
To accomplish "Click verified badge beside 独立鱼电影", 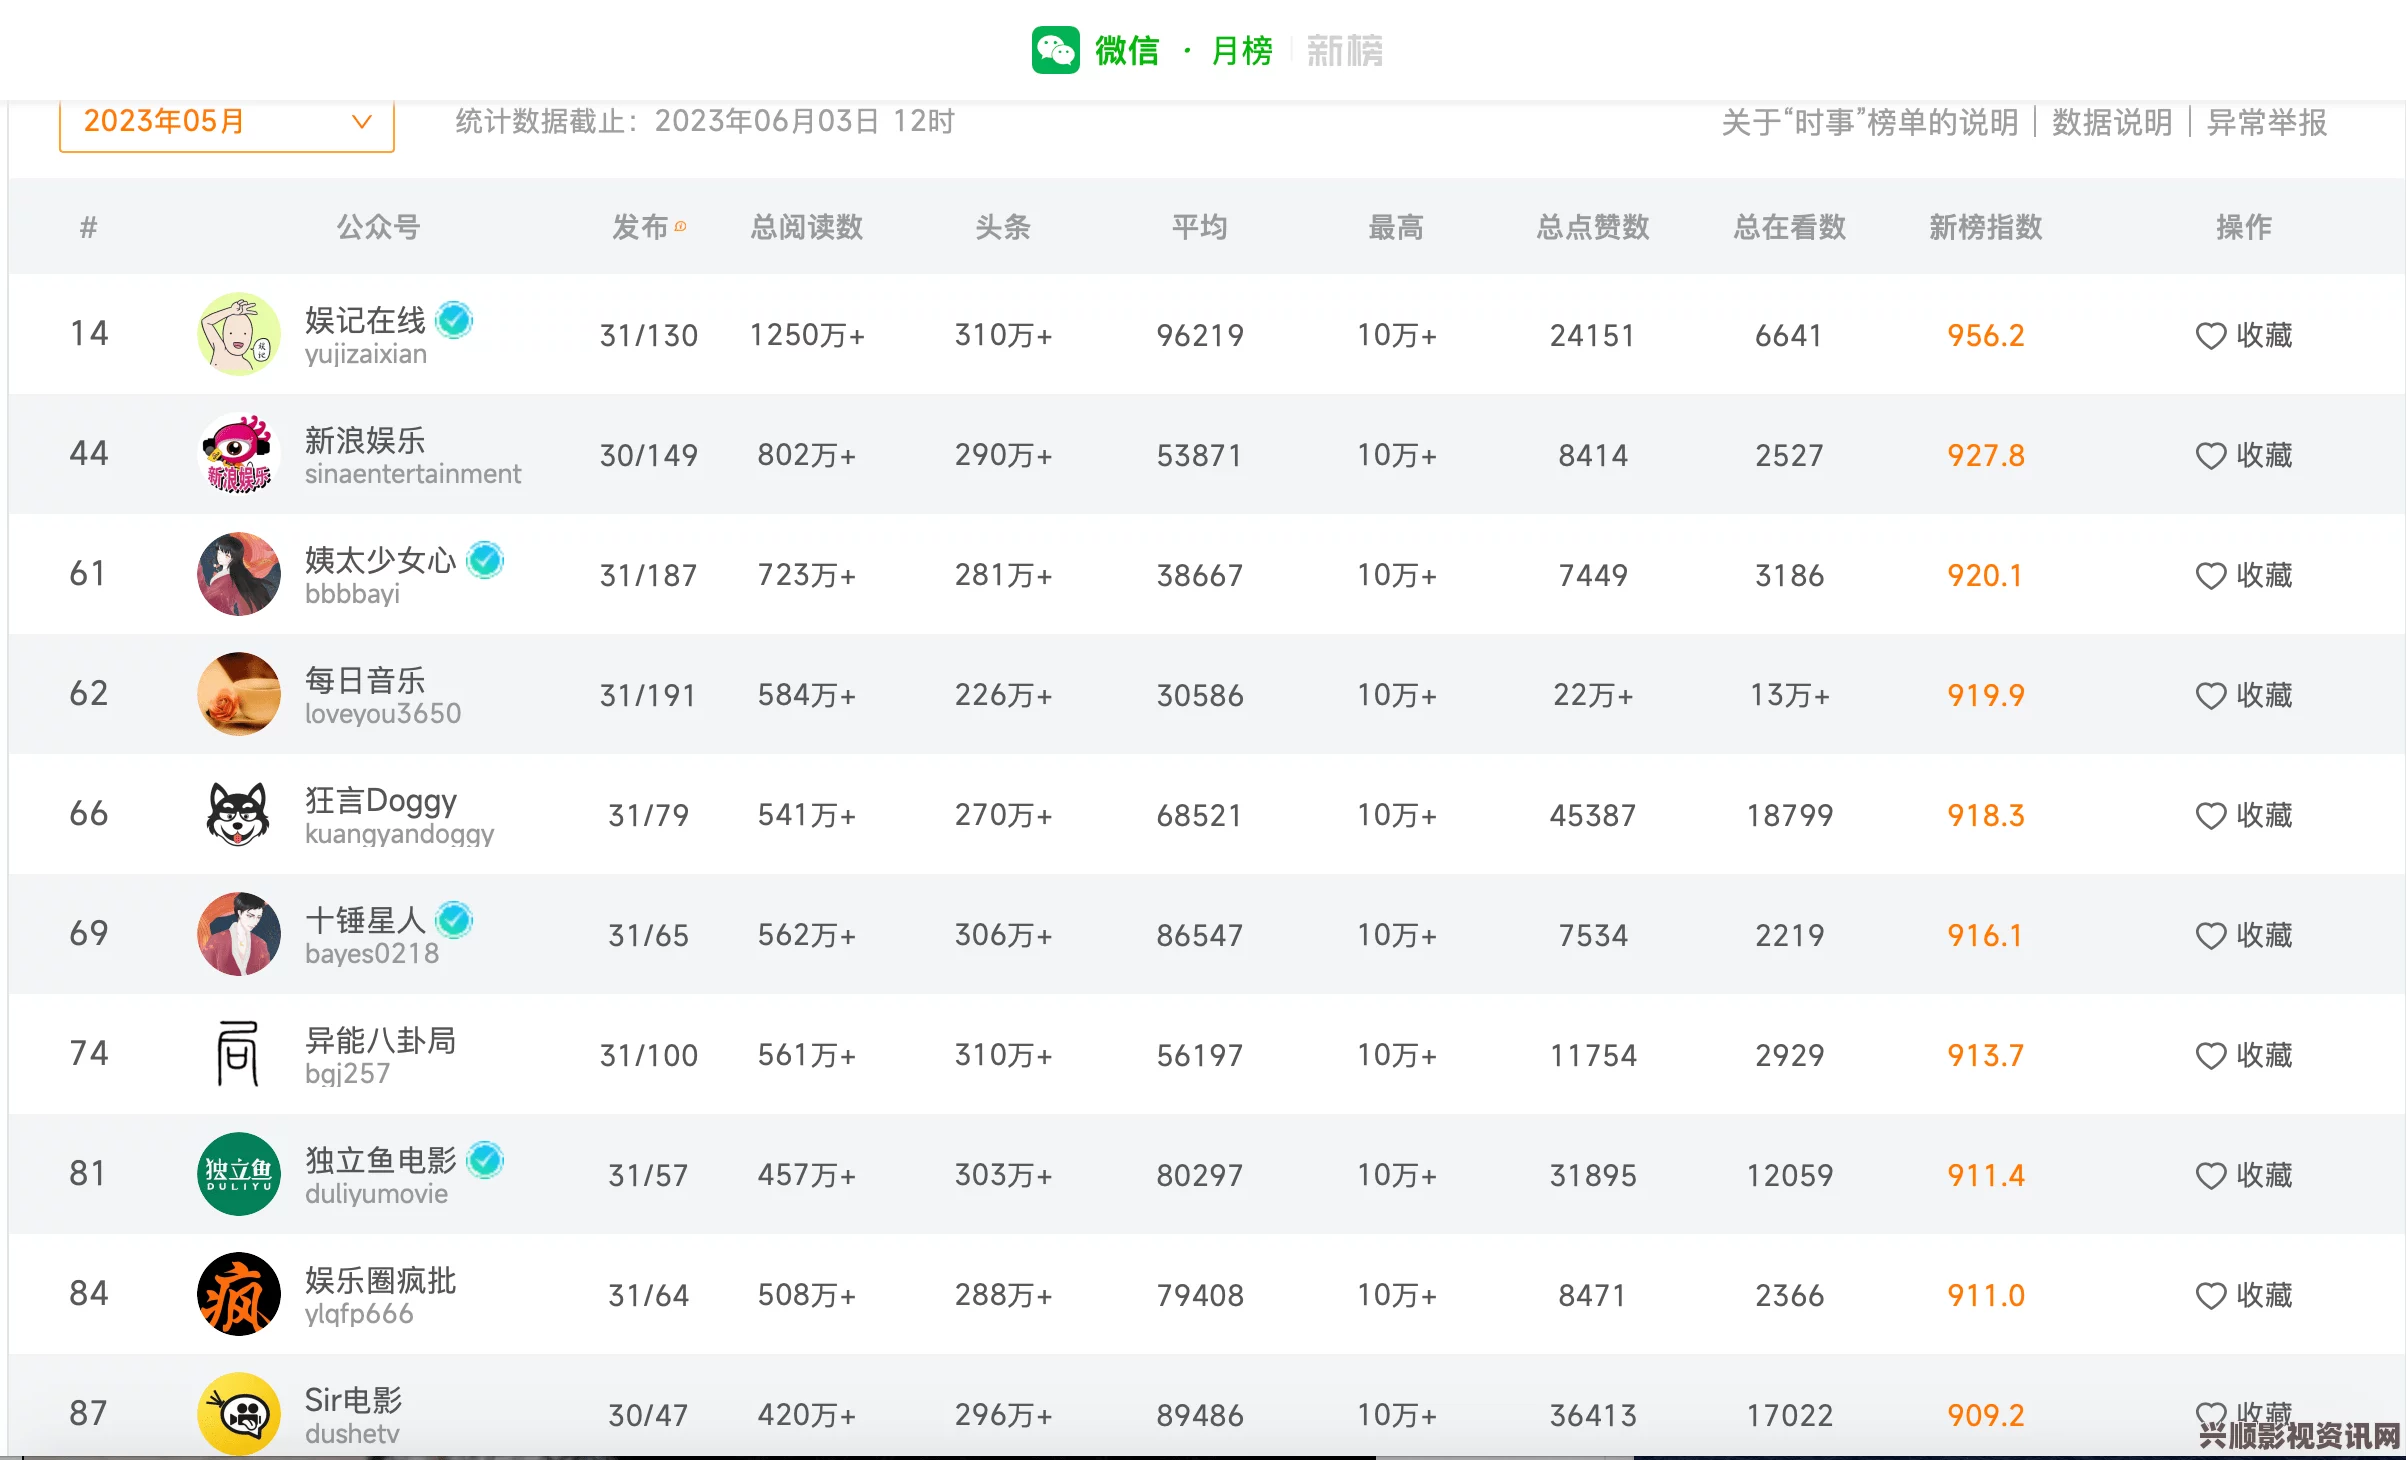I will click(x=486, y=1160).
